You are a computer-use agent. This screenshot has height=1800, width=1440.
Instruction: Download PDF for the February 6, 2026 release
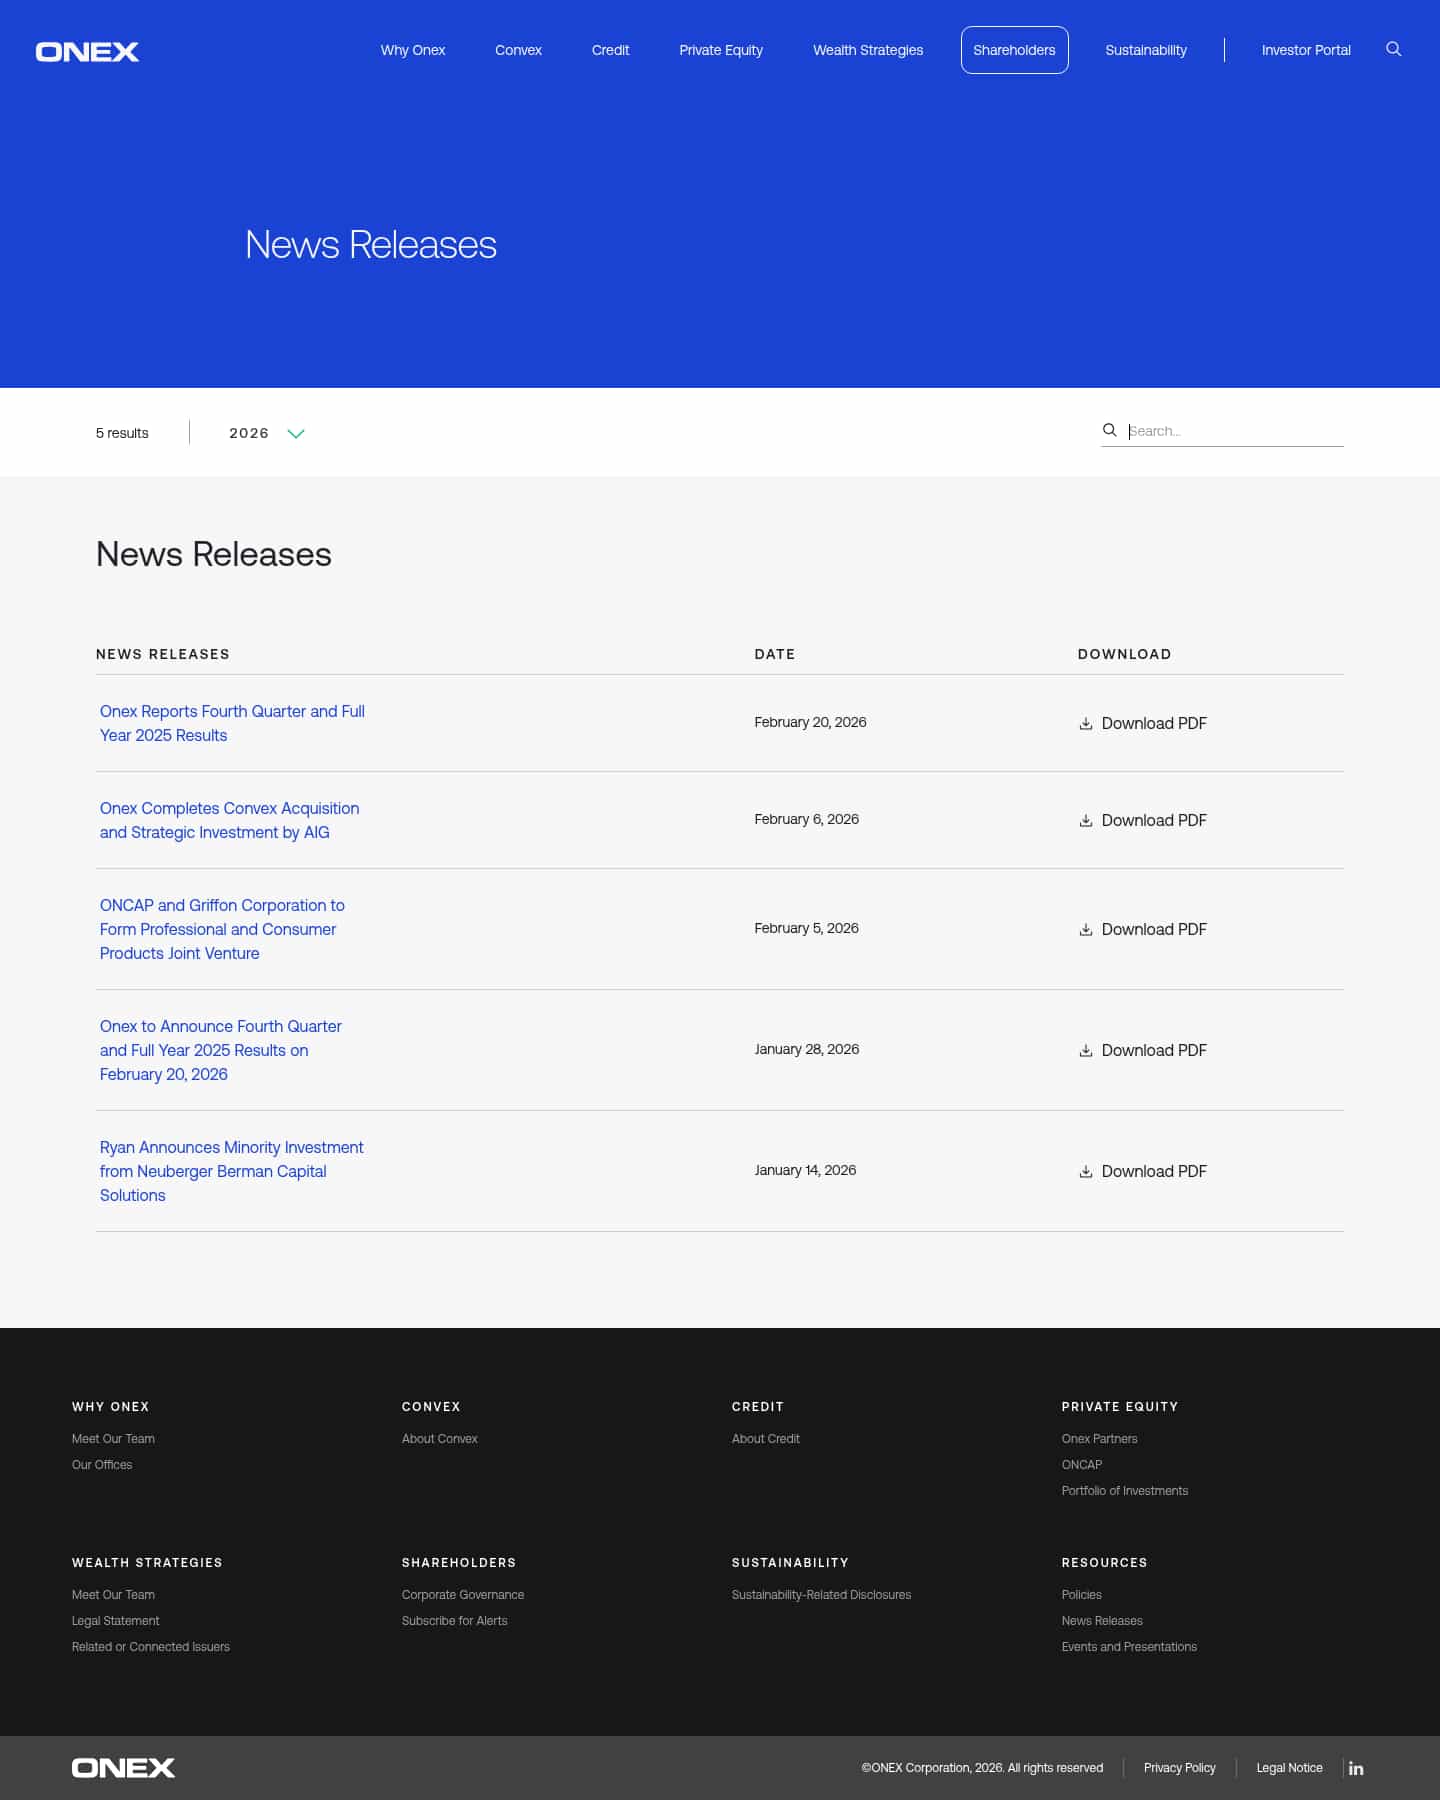[x=1143, y=820]
